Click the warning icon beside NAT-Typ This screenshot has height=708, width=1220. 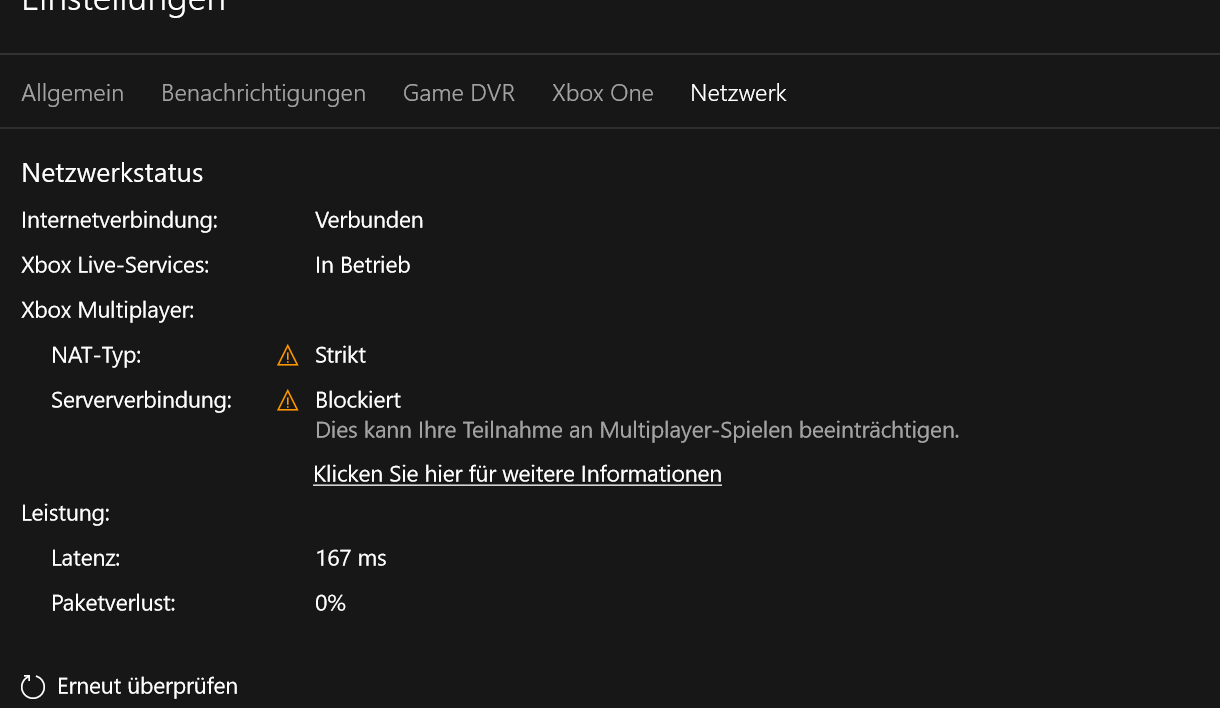287,355
